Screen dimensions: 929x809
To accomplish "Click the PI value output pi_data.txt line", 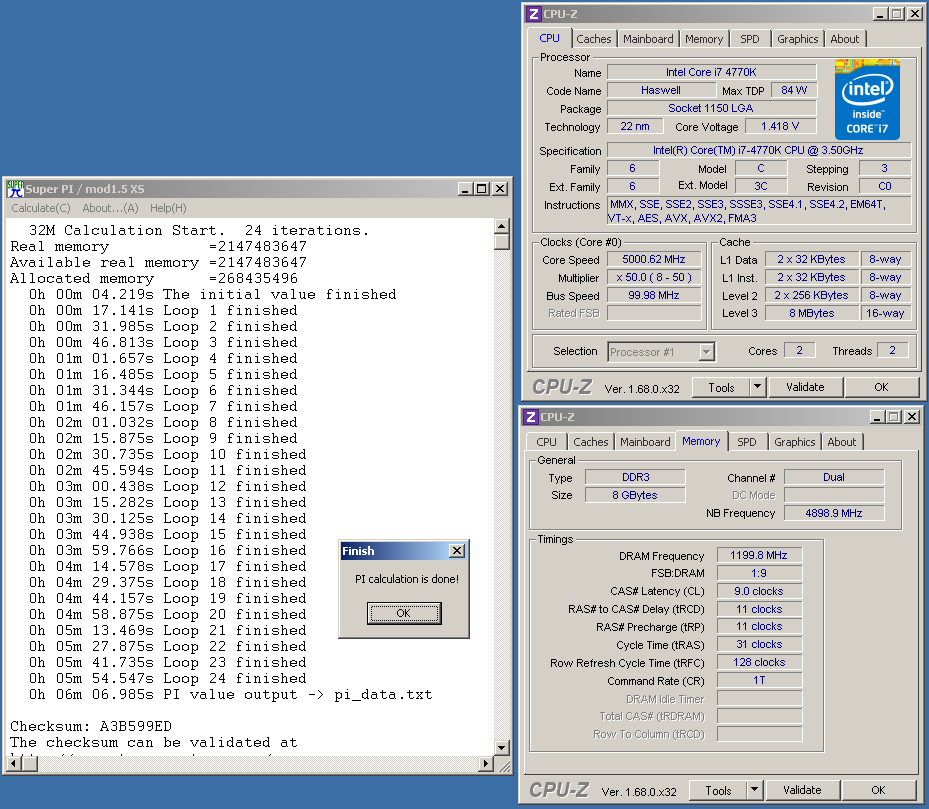I will tap(230, 695).
